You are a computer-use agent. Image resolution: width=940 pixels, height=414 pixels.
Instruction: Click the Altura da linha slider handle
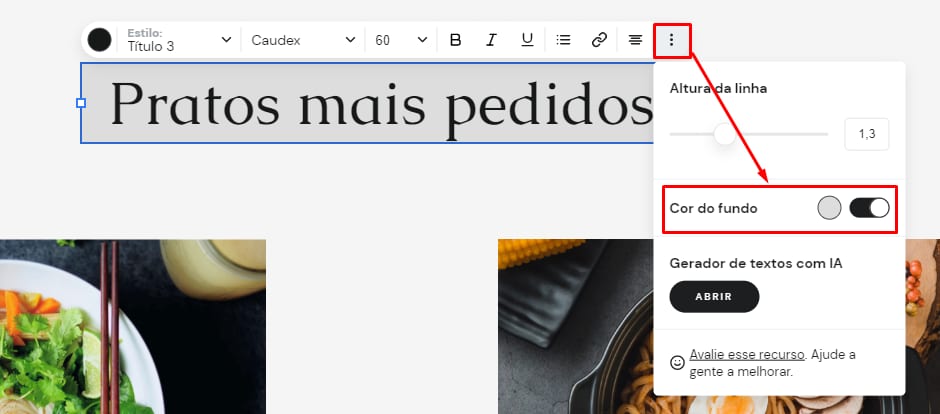[724, 134]
